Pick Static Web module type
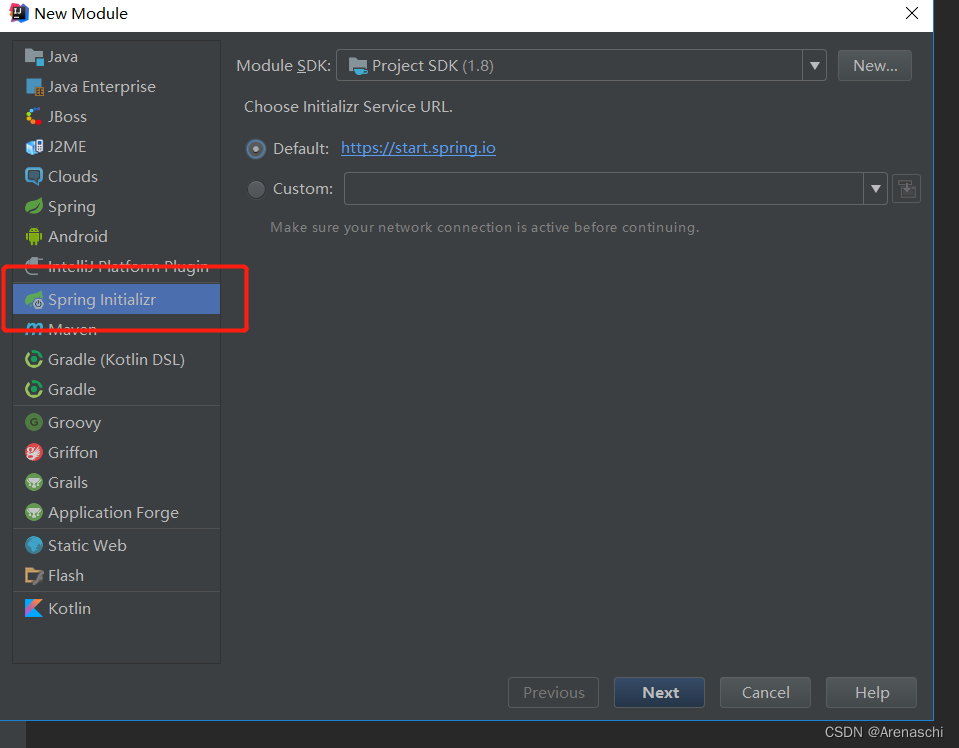Screen dimensions: 959x748 click(116, 545)
